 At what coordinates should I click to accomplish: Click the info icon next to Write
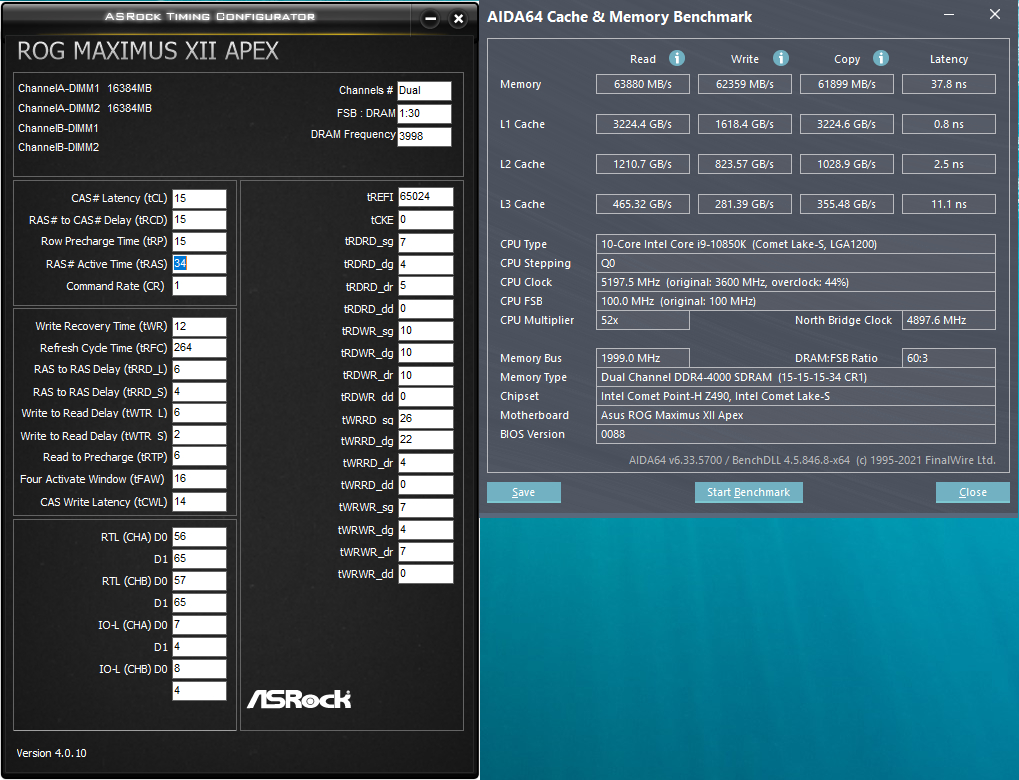click(780, 58)
